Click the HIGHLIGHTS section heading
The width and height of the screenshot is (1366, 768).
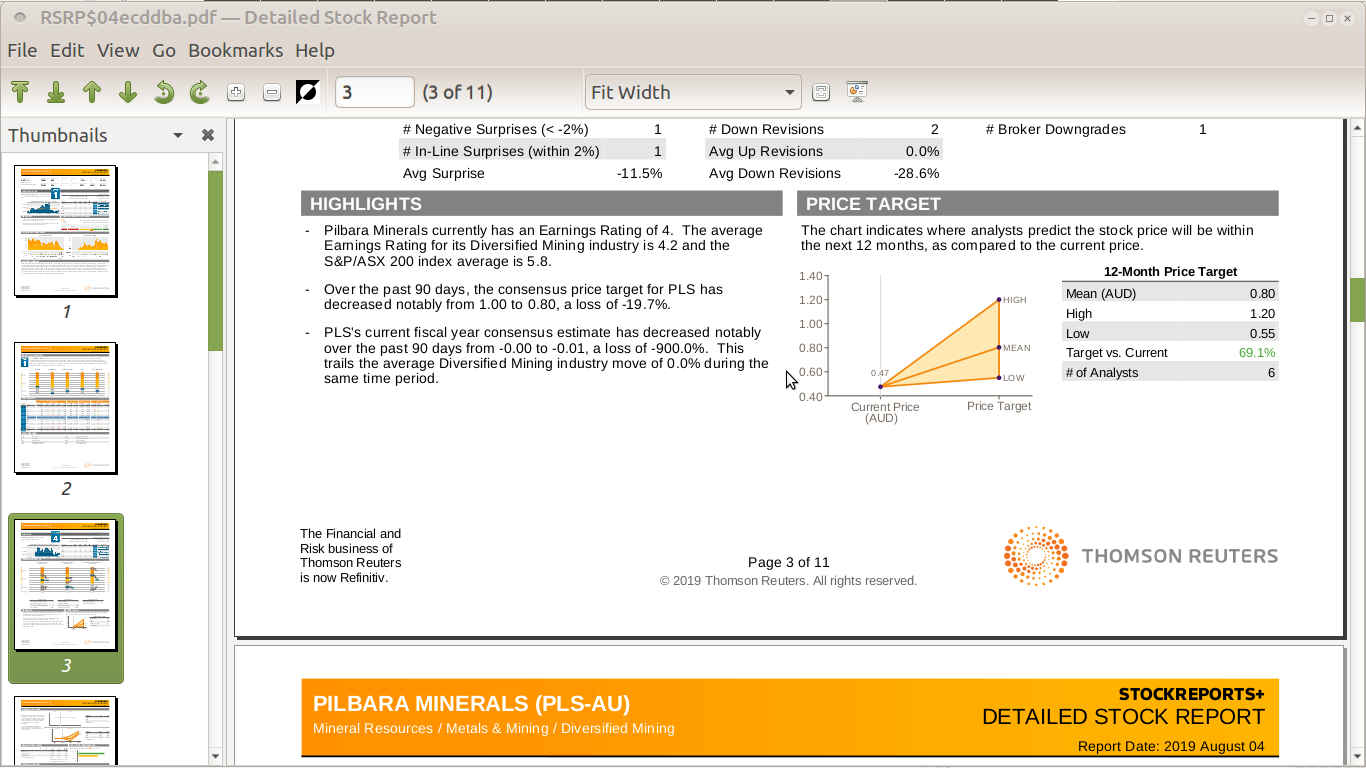(x=365, y=204)
